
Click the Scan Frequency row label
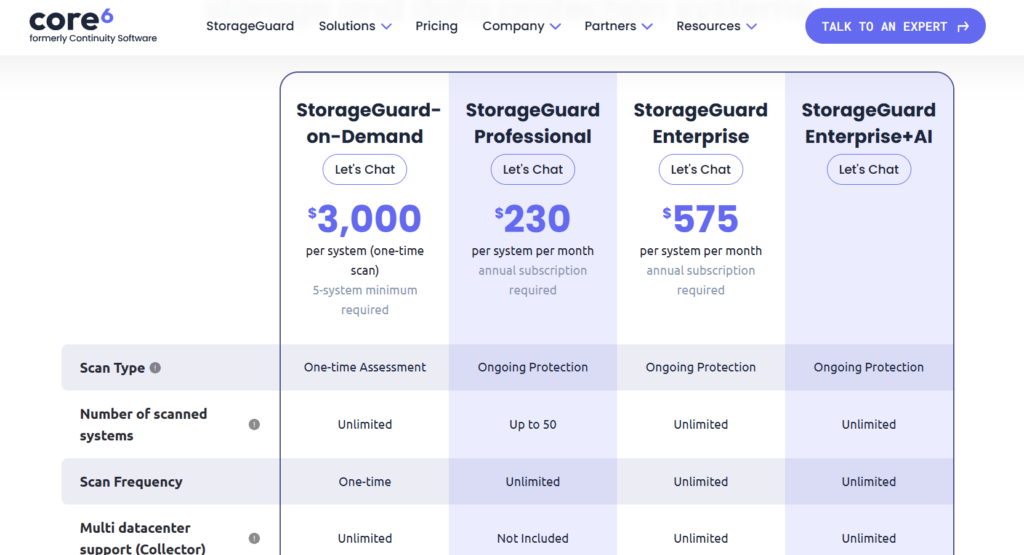point(131,481)
